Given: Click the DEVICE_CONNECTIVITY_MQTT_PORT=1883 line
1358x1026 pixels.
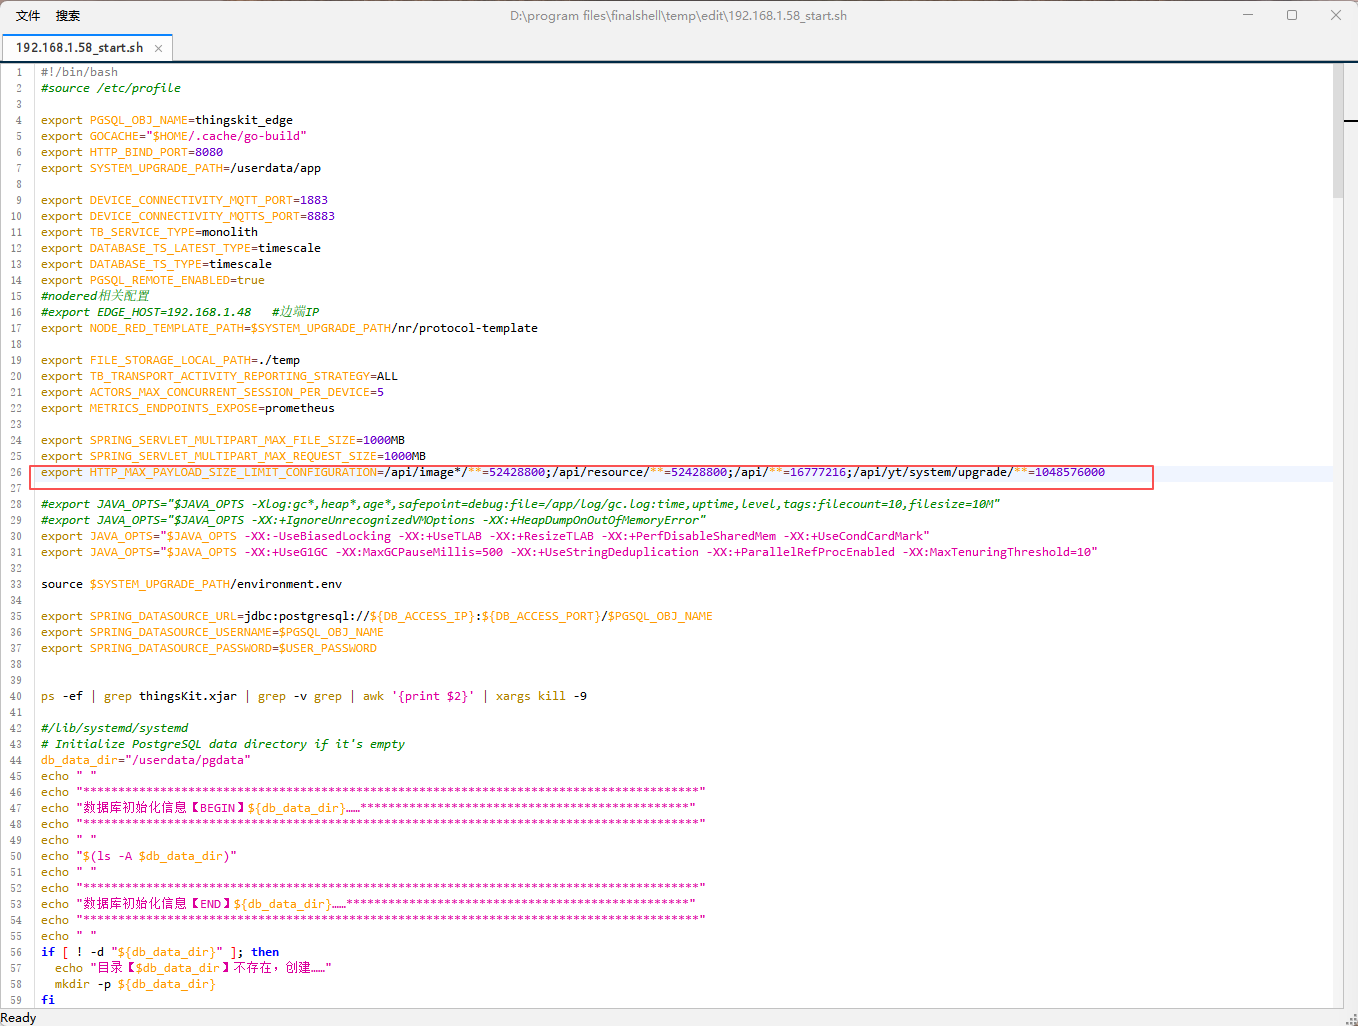Looking at the screenshot, I should (x=184, y=200).
